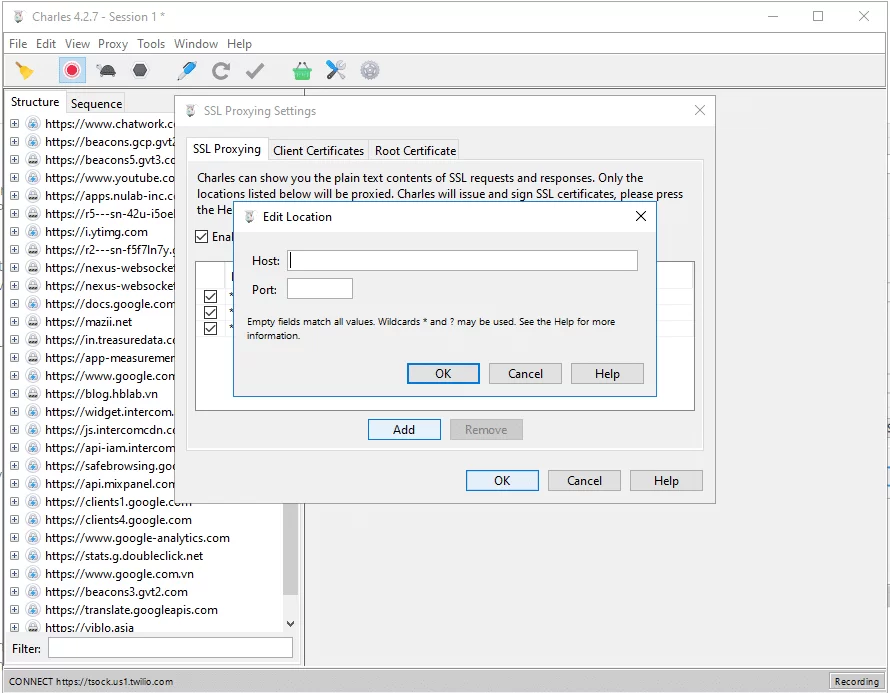Confirm the Edit Location dialog with OK

click(443, 373)
